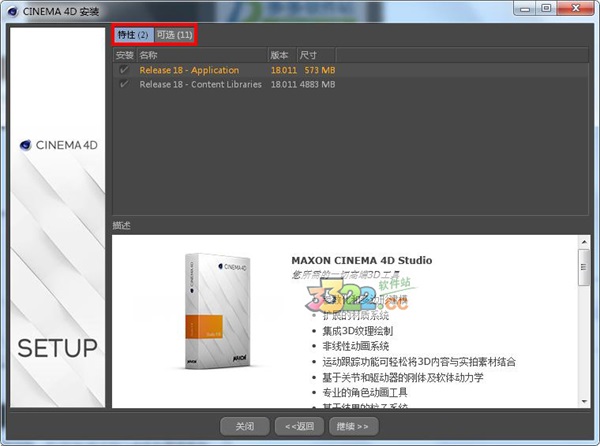Go back with the <<返回 button
The width and height of the screenshot is (600, 446).
point(299,426)
